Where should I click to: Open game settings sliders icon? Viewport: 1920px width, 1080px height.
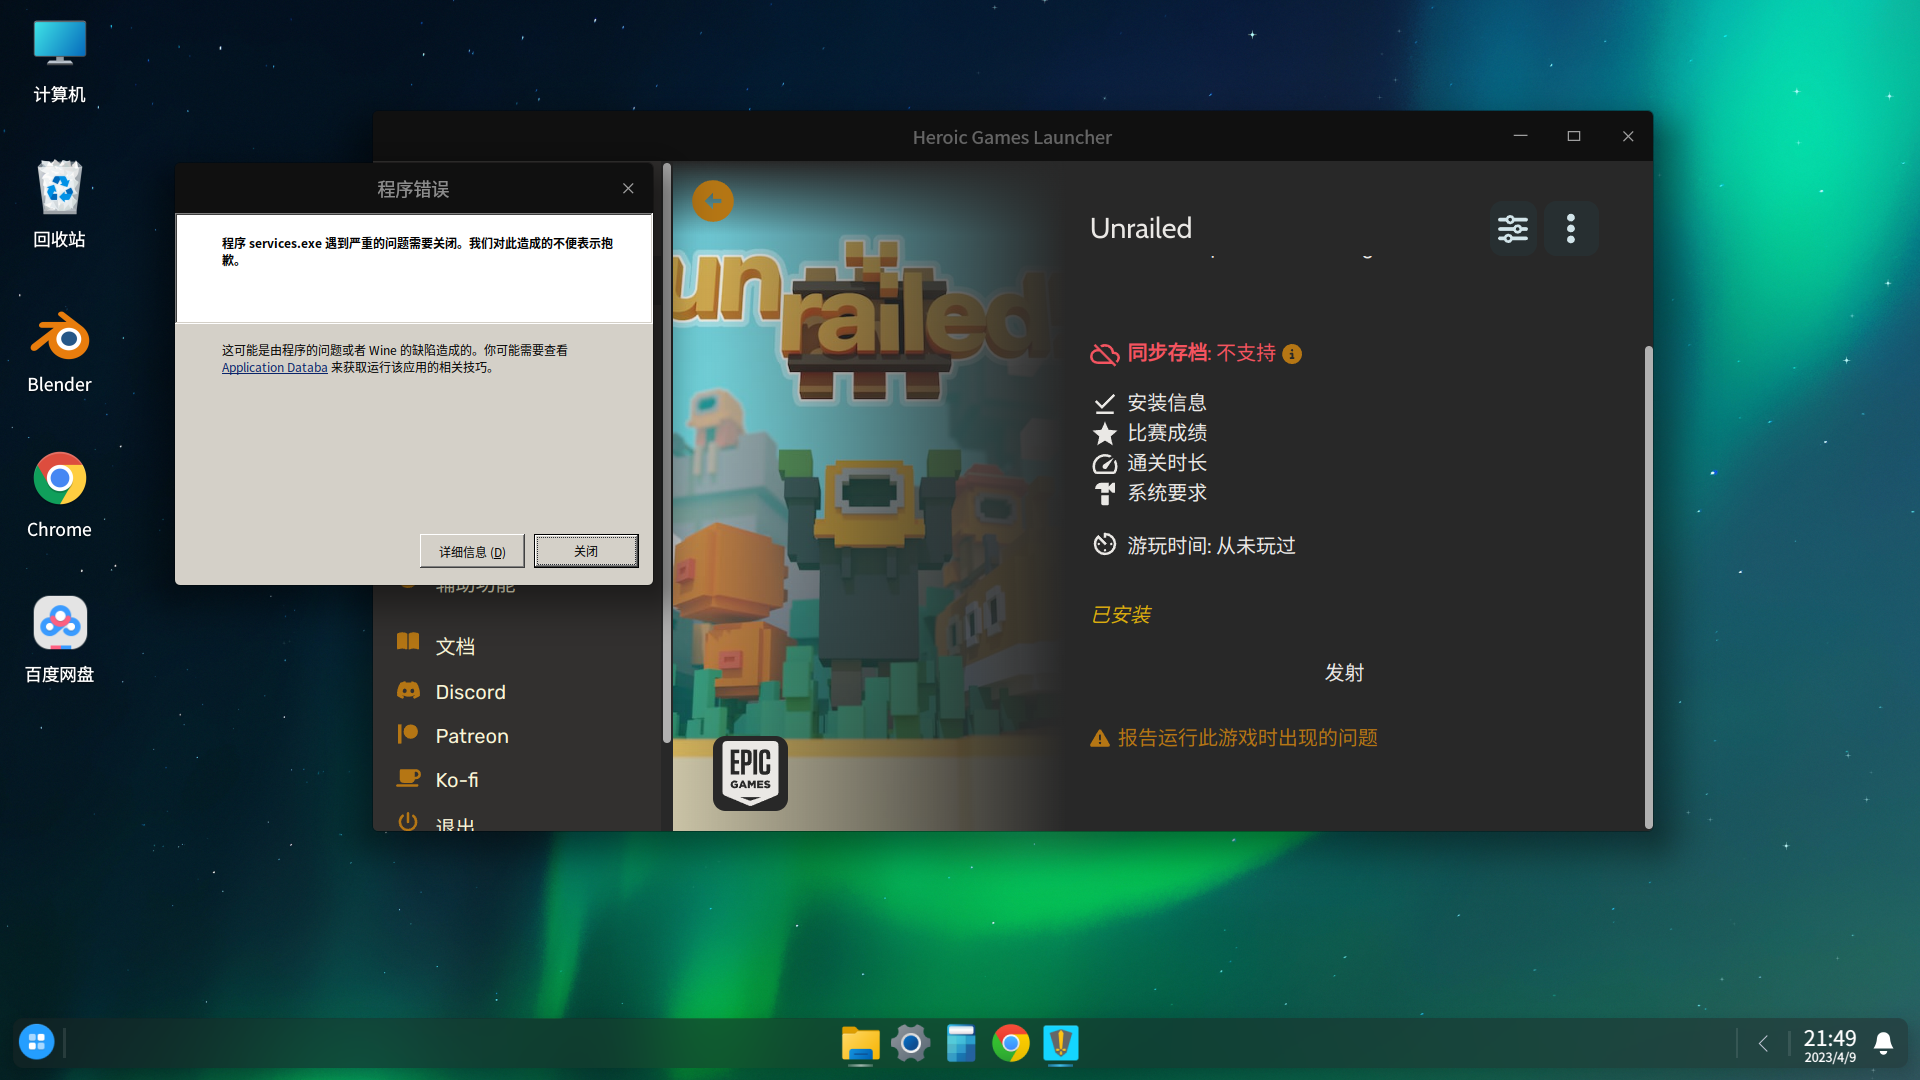1512,229
